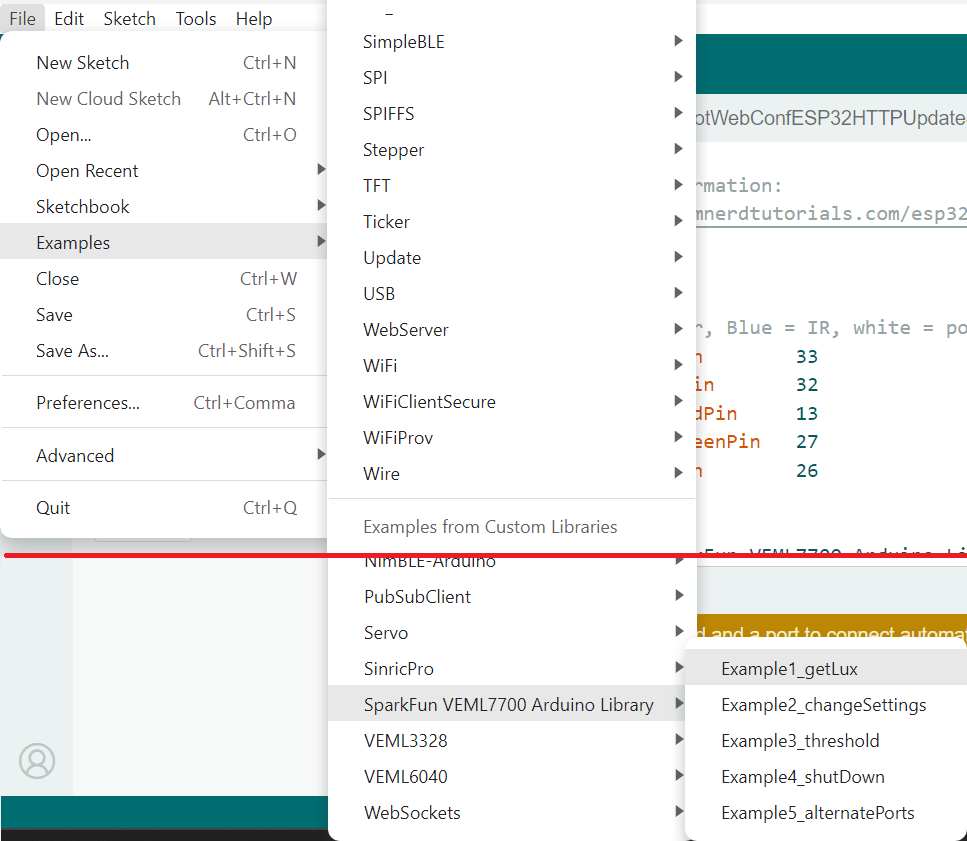Open the Help menu
The image size is (967, 841).
[253, 18]
